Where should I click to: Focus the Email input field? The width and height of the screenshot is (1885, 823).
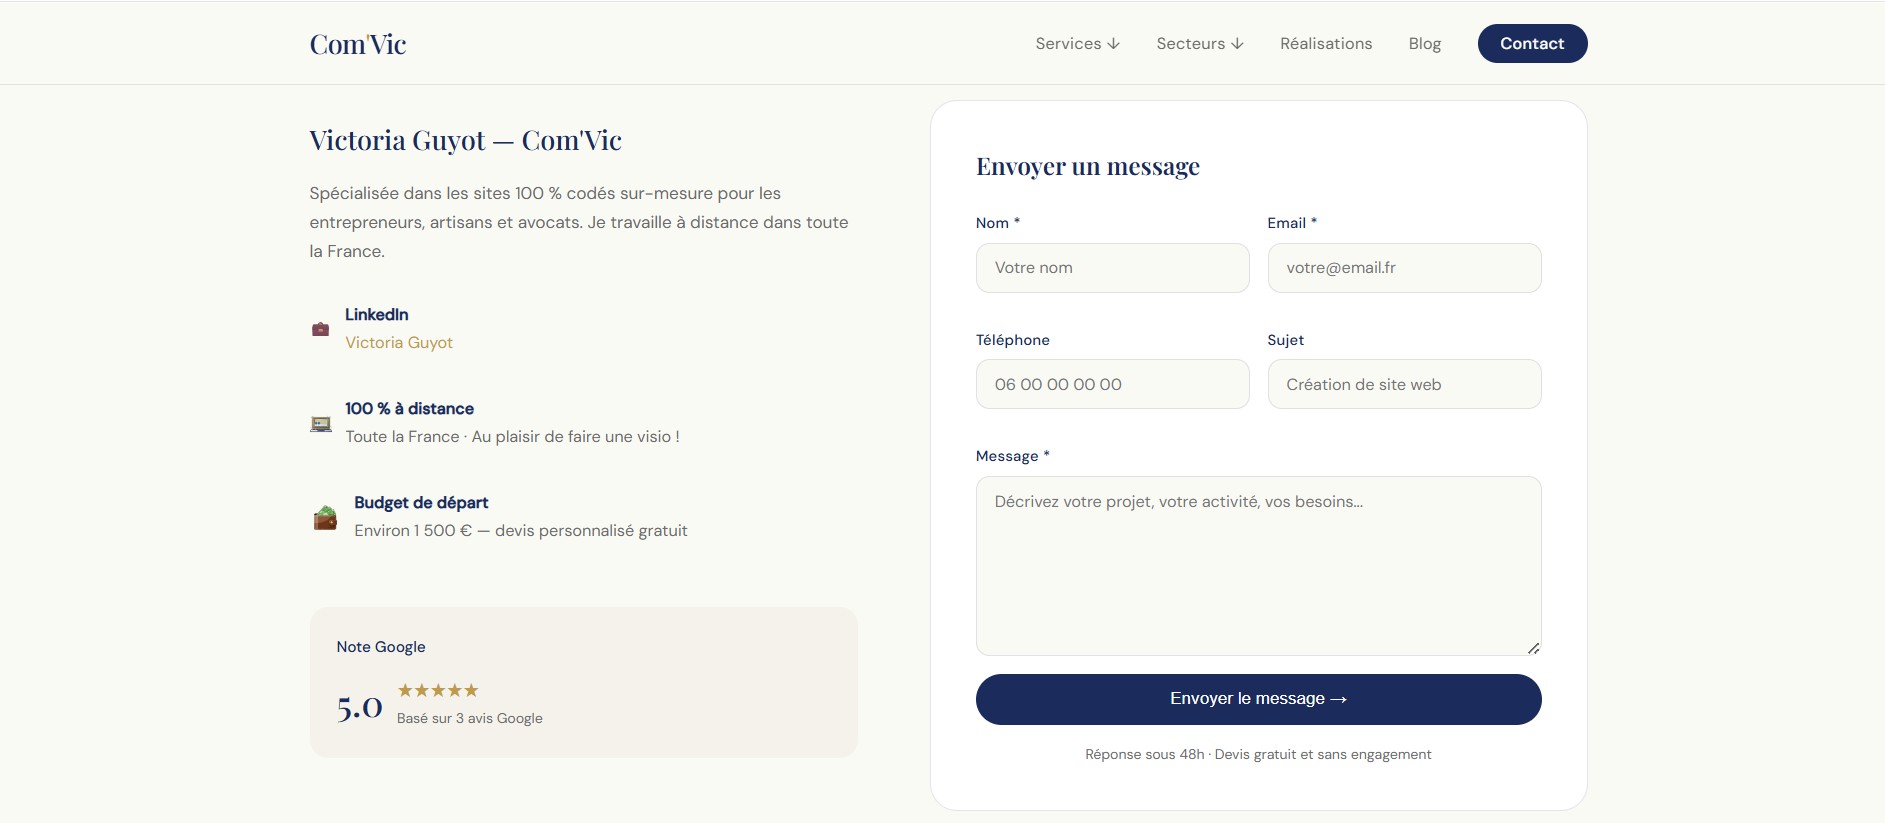click(1404, 268)
